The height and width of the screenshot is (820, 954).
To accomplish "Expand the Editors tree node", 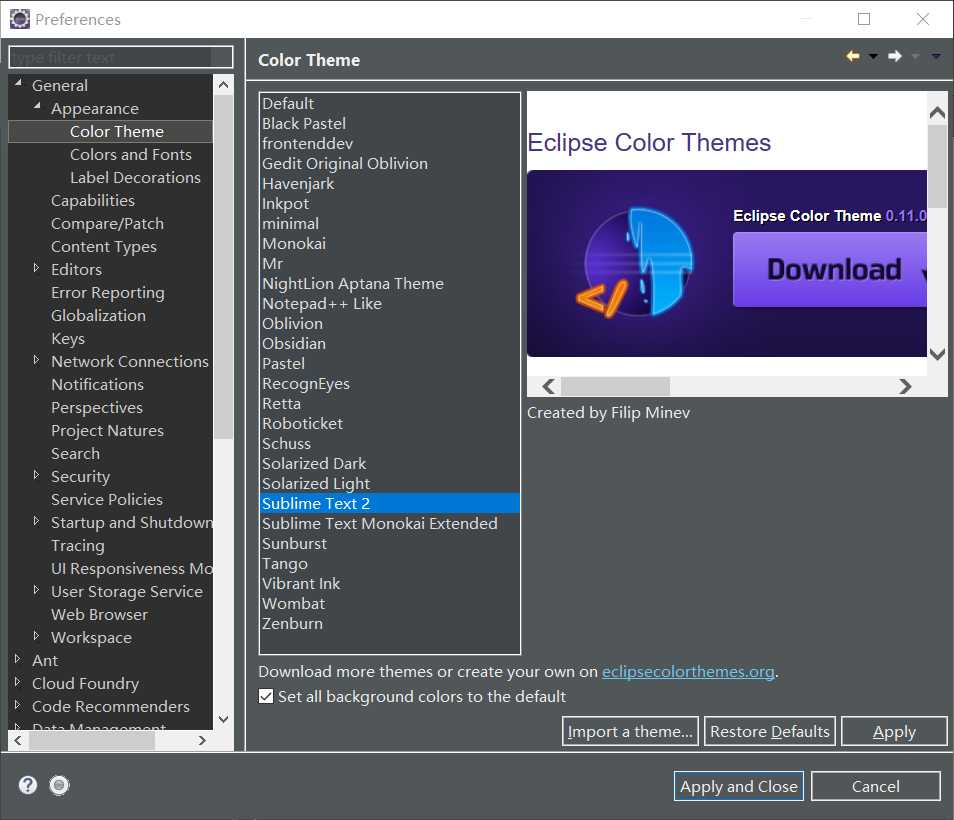I will pos(36,268).
